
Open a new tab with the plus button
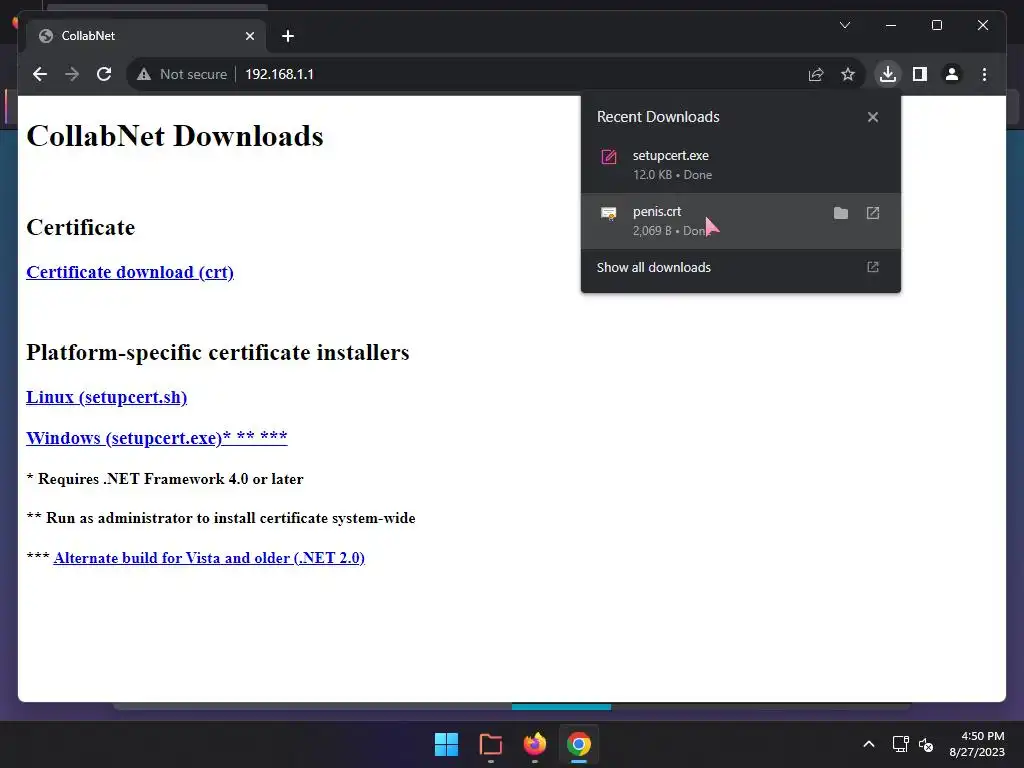click(x=288, y=36)
